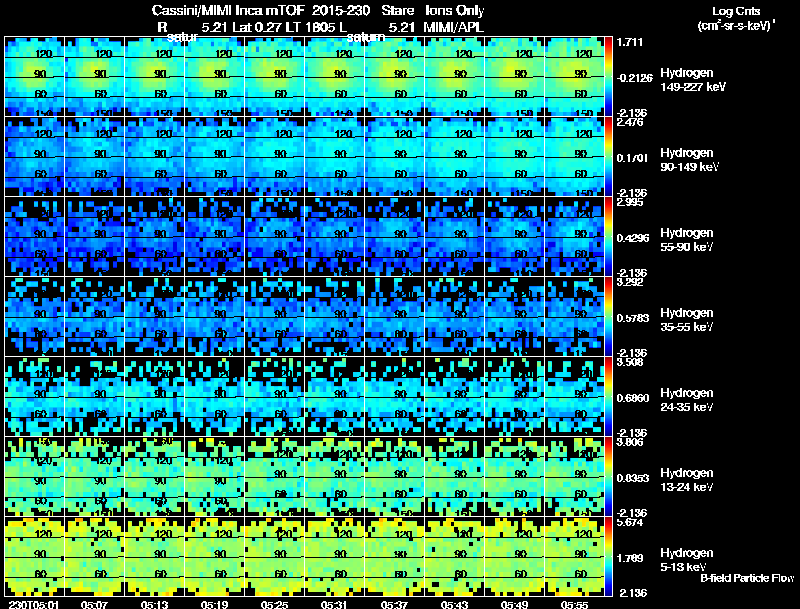The height and width of the screenshot is (609, 800).
Task: Click the '(cm²-sr-s-keV)' units label
Action: point(735,25)
